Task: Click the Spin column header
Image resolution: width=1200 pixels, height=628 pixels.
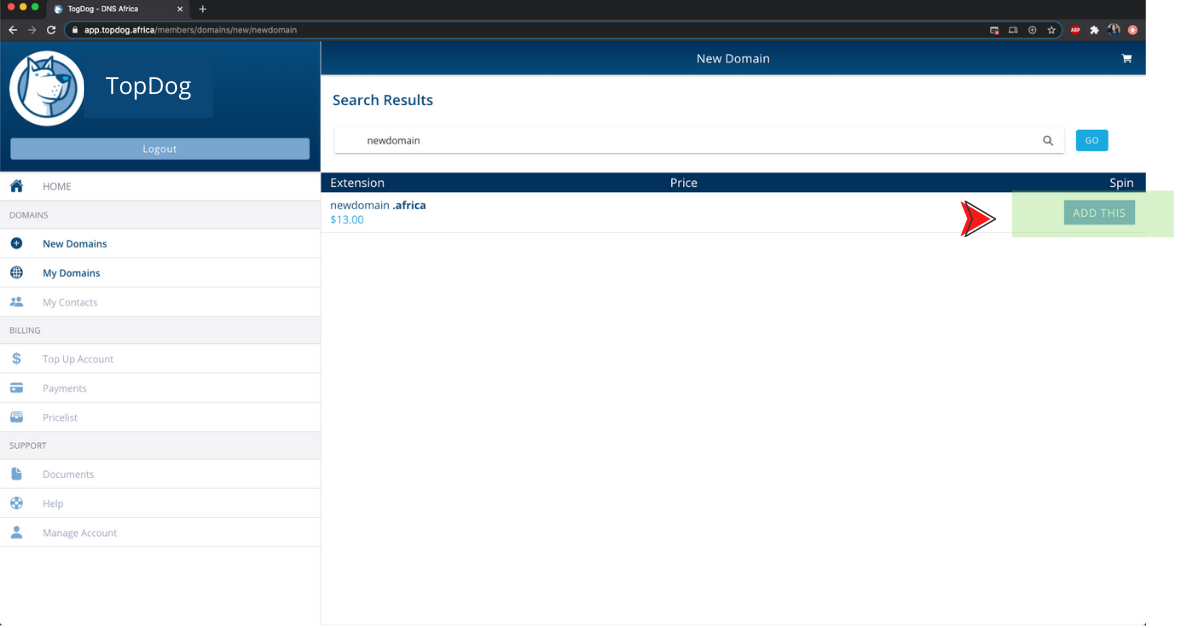Action: click(1121, 183)
